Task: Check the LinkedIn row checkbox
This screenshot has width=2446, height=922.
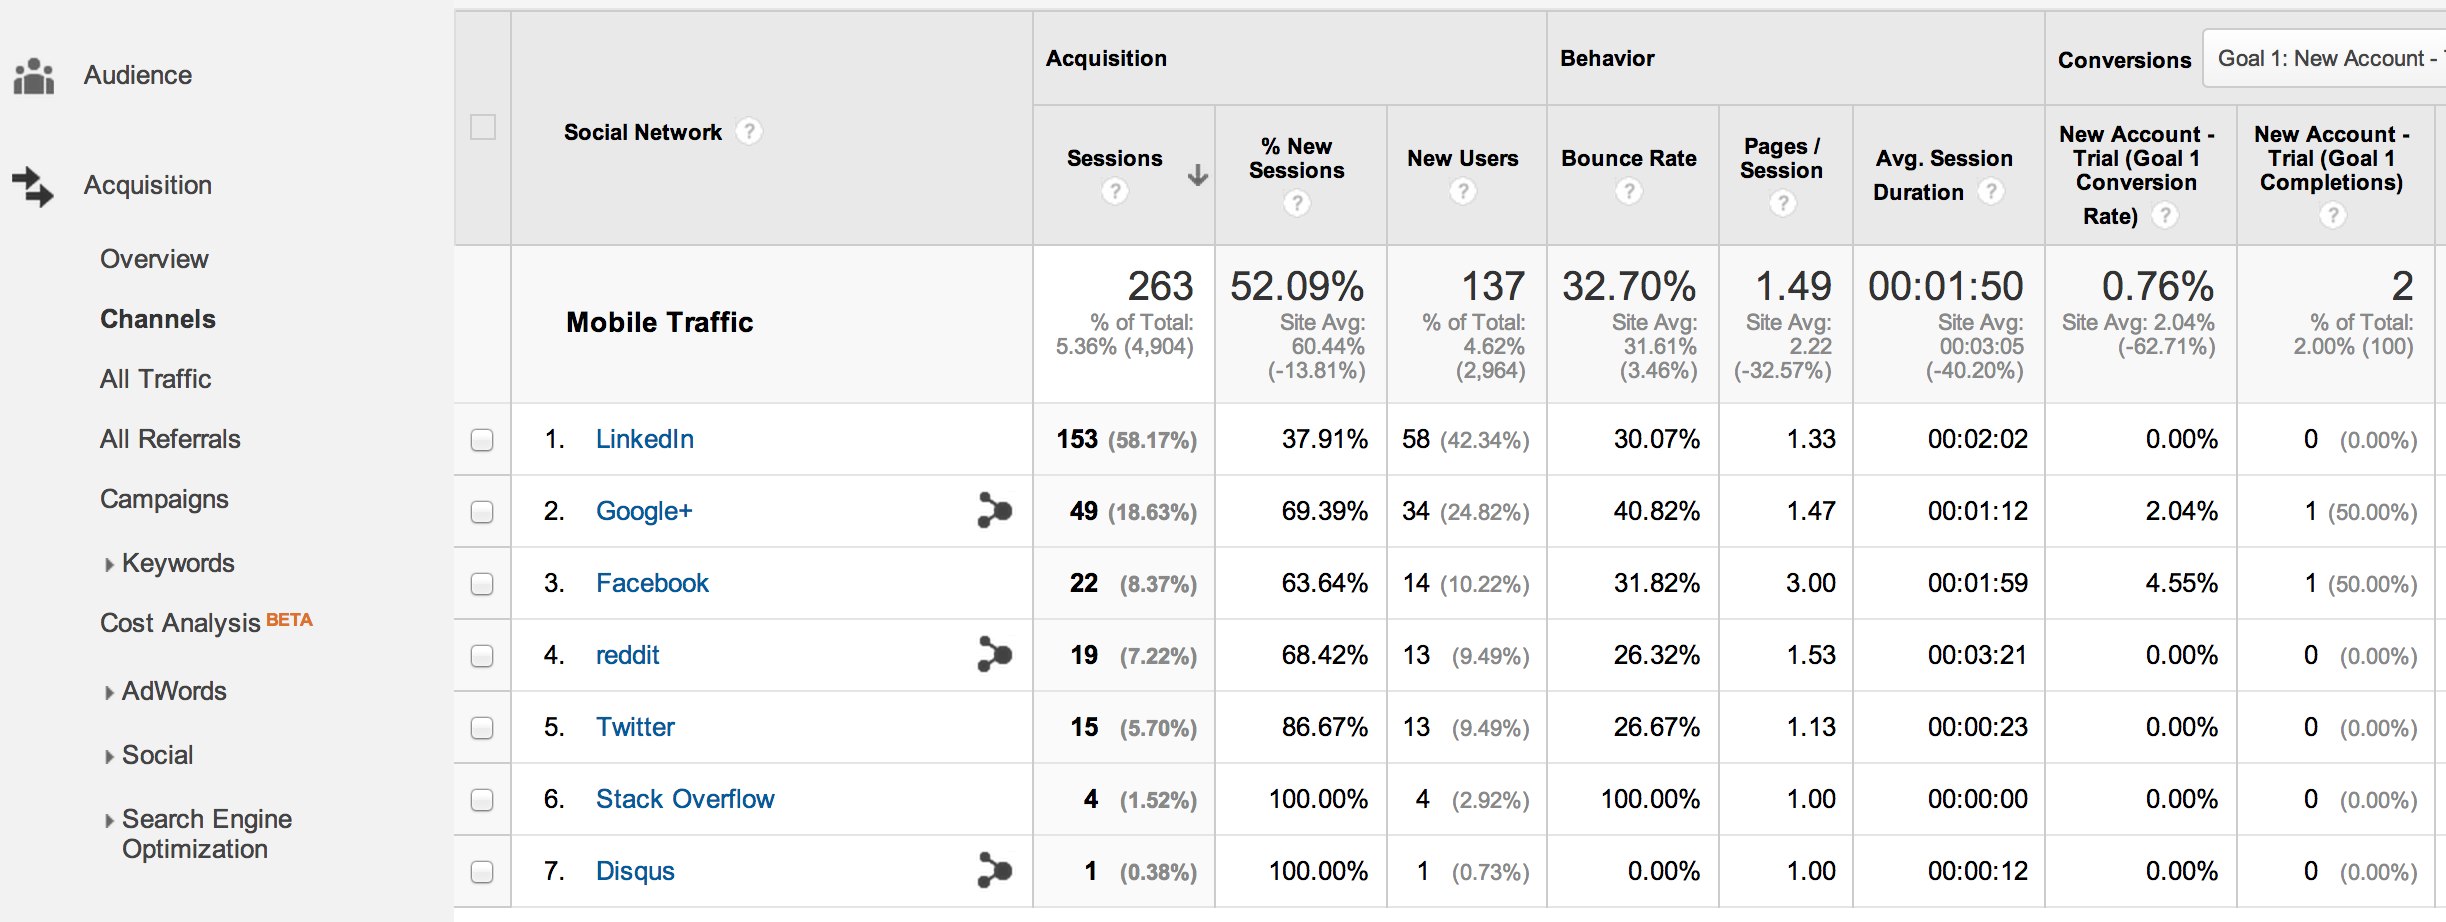Action: click(482, 440)
